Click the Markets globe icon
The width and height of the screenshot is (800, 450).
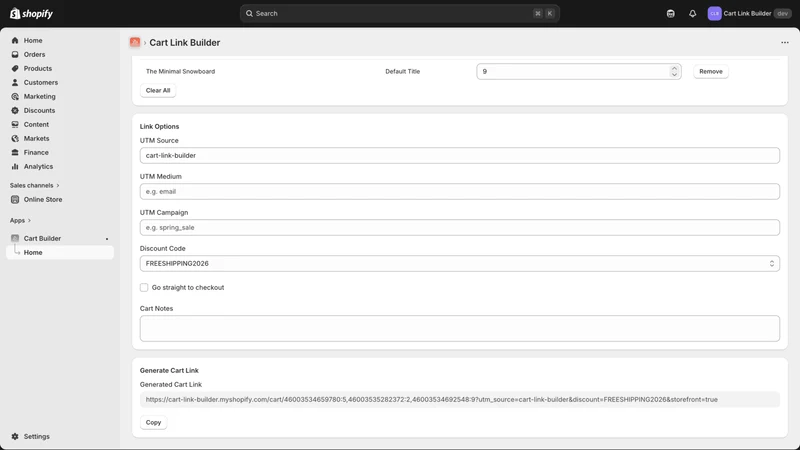point(15,138)
